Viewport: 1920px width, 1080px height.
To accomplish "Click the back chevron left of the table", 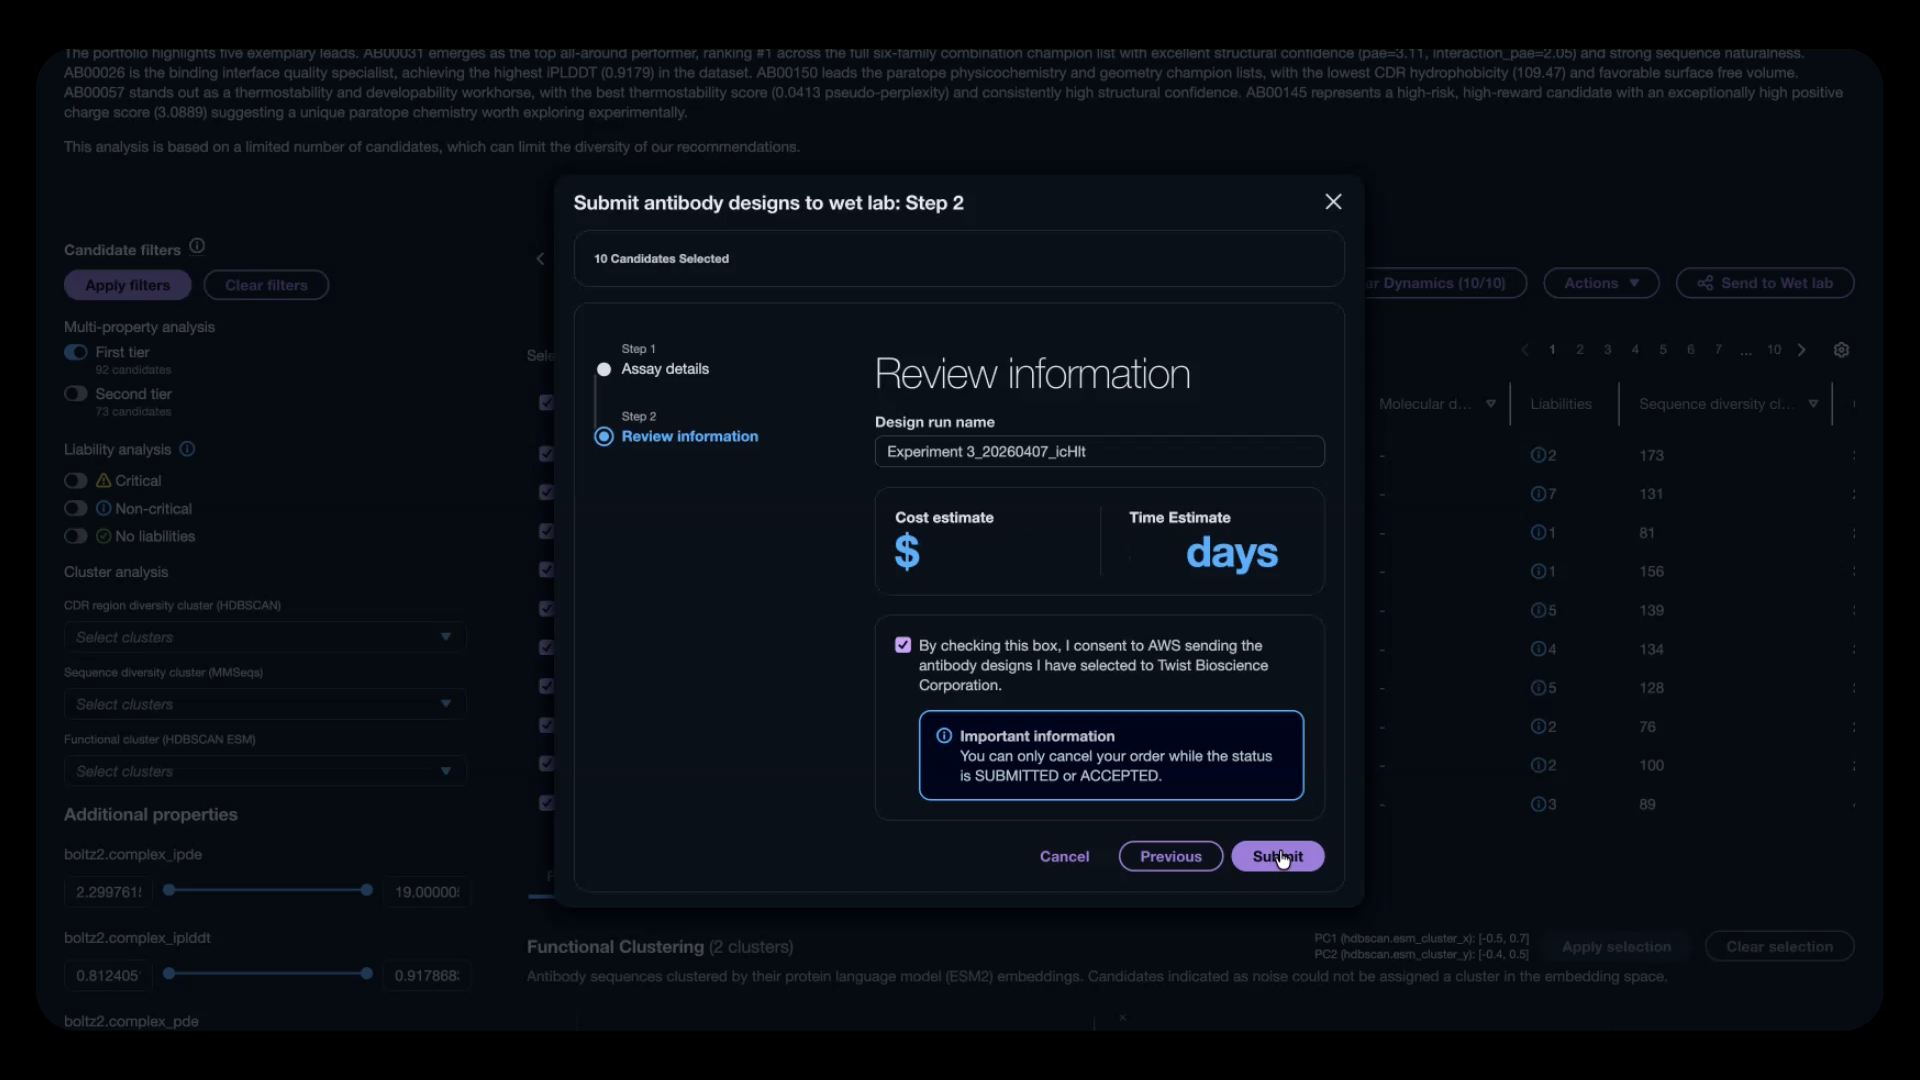I will click(x=540, y=258).
